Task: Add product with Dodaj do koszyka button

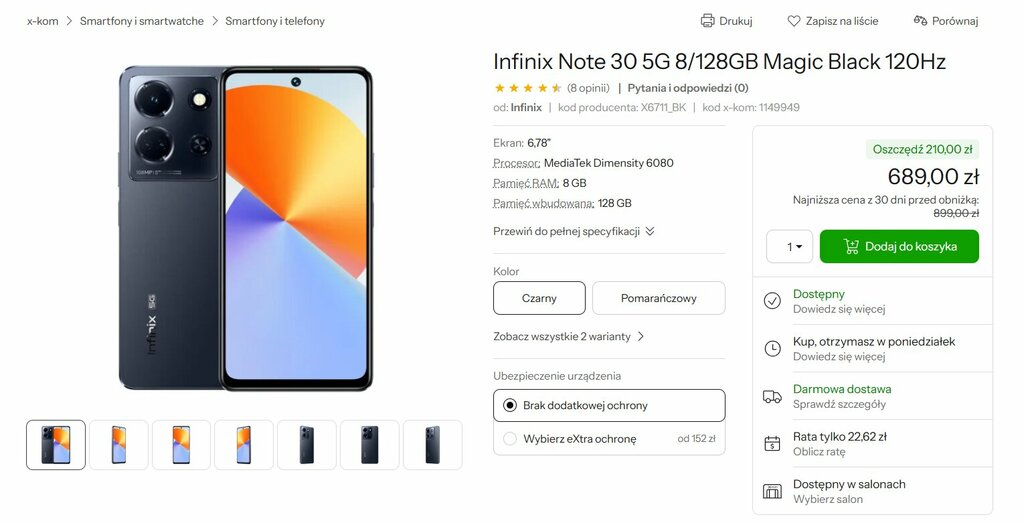Action: 899,247
